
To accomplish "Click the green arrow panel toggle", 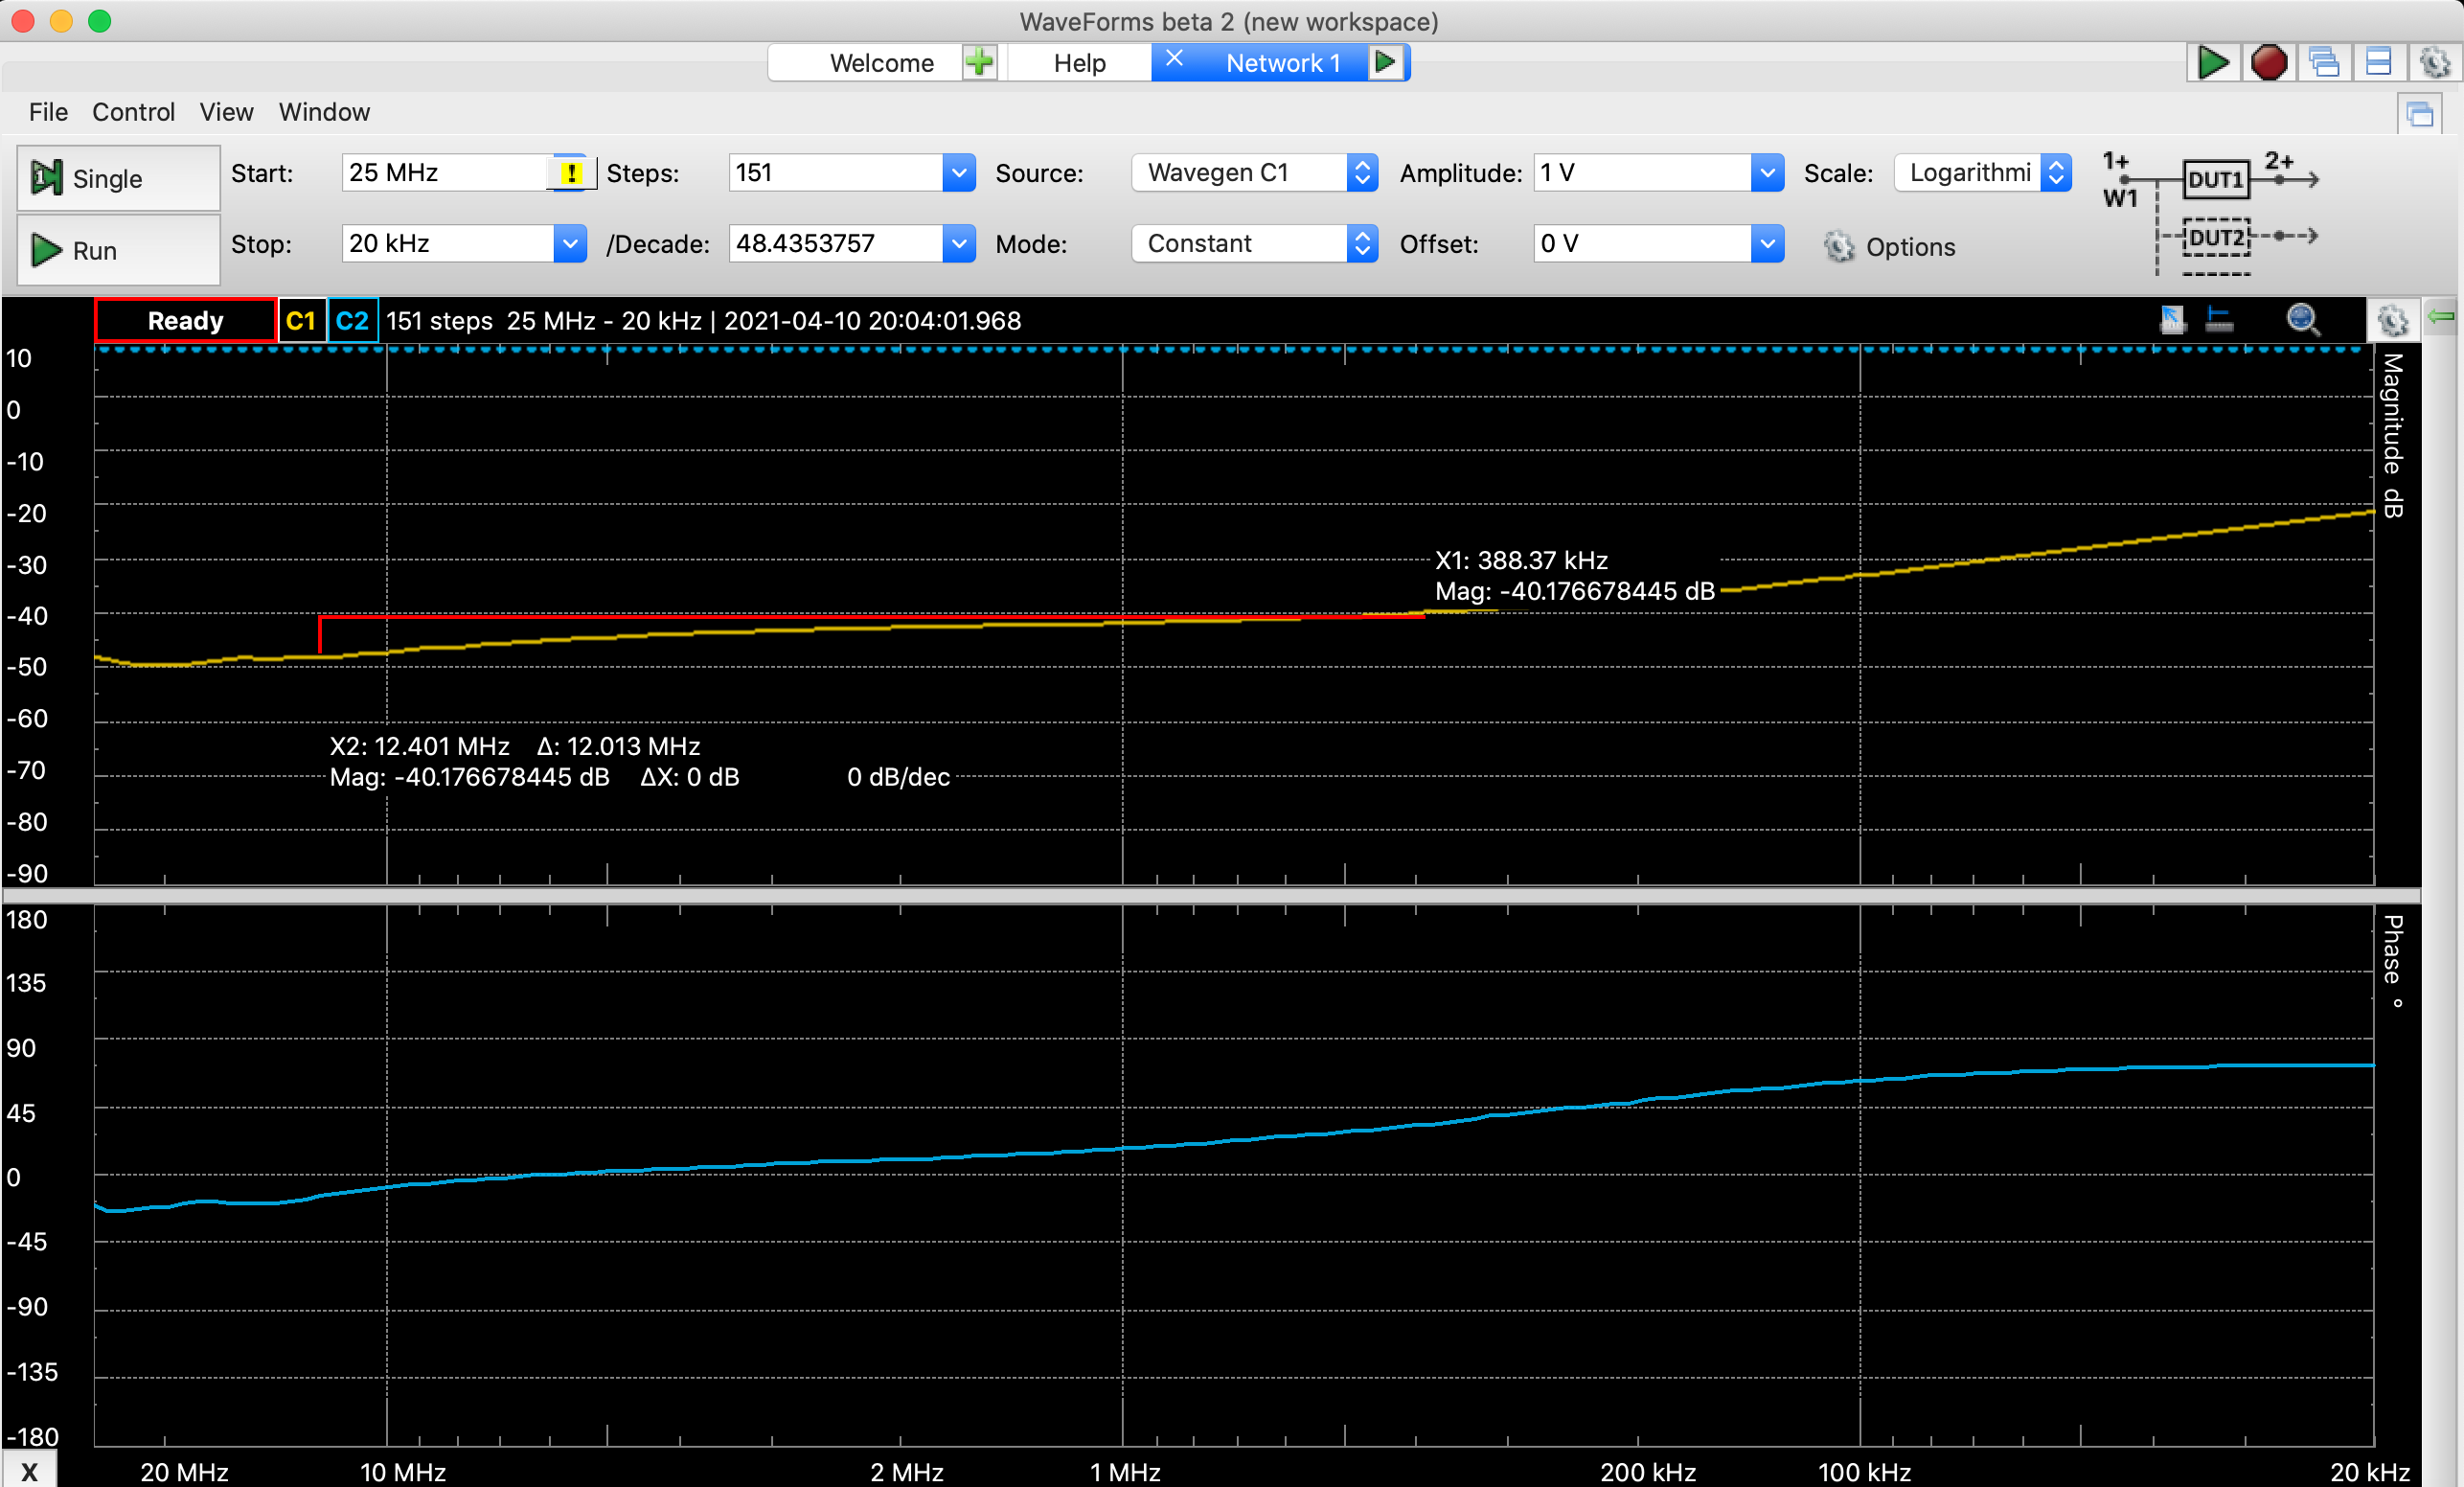I will tap(2441, 317).
